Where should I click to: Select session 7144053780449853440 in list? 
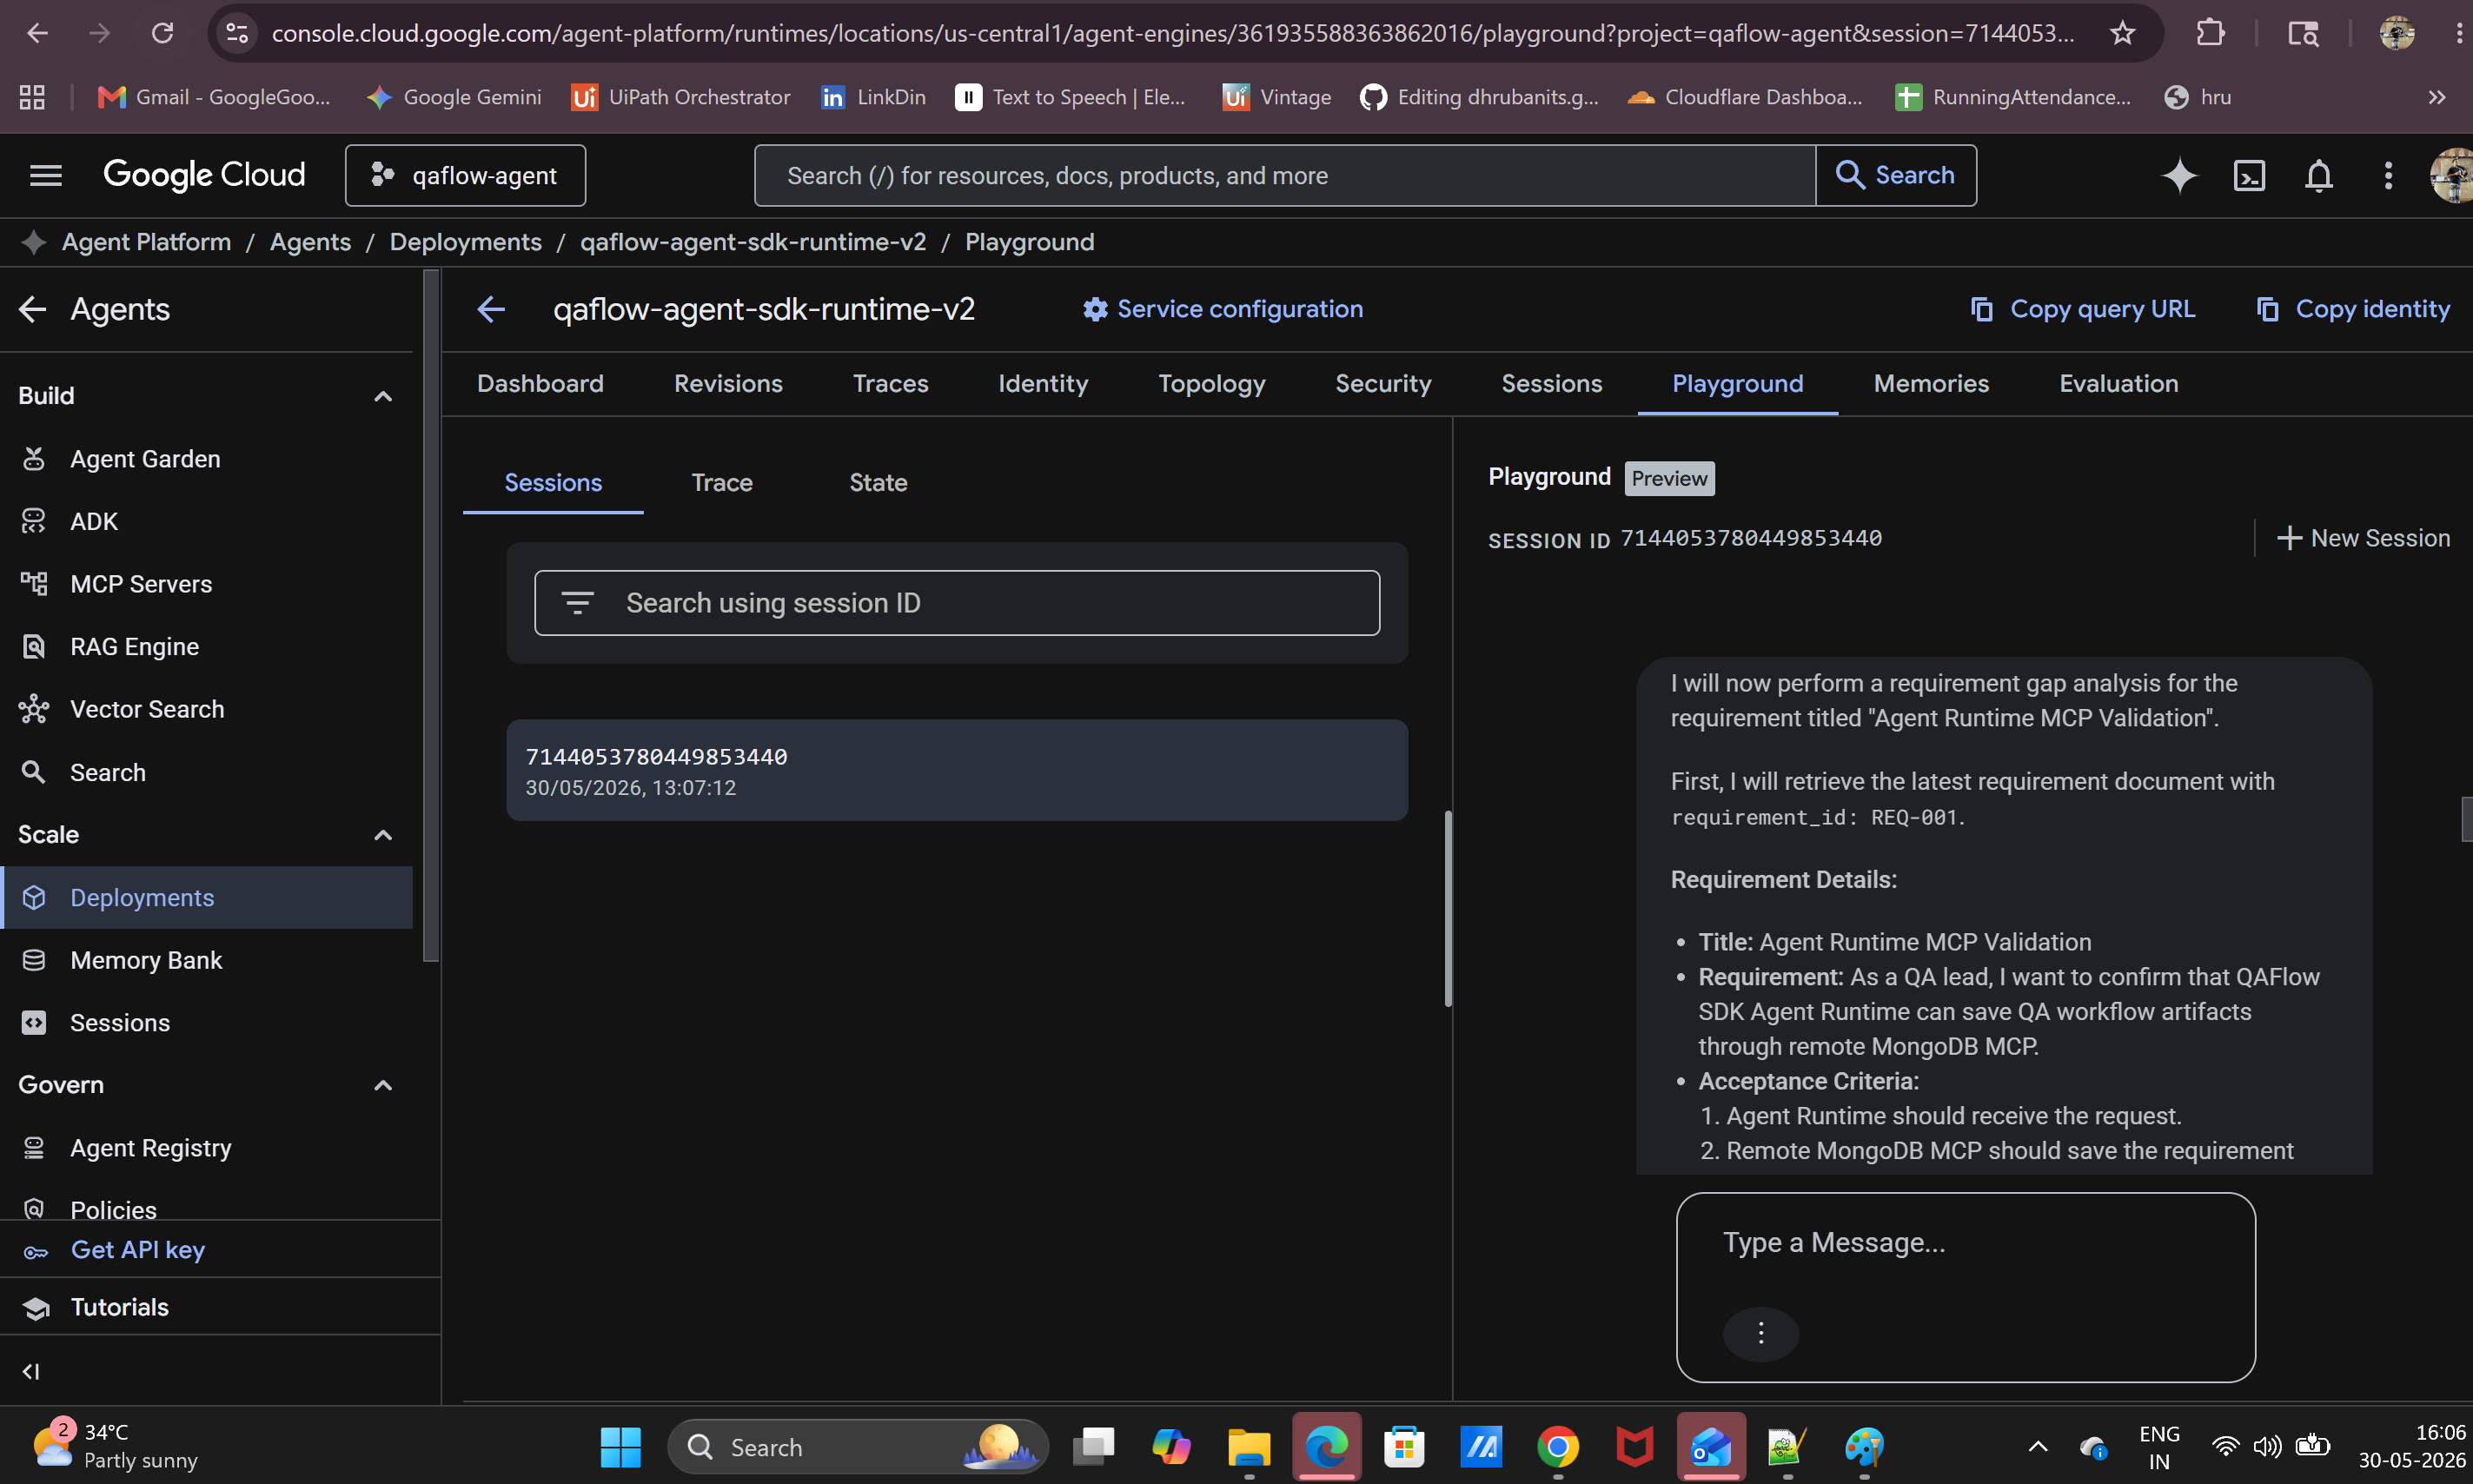[957, 770]
